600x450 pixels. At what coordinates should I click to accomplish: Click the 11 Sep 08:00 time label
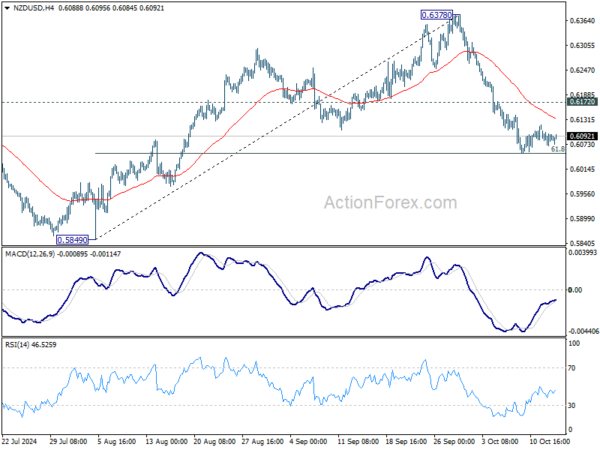(359, 442)
